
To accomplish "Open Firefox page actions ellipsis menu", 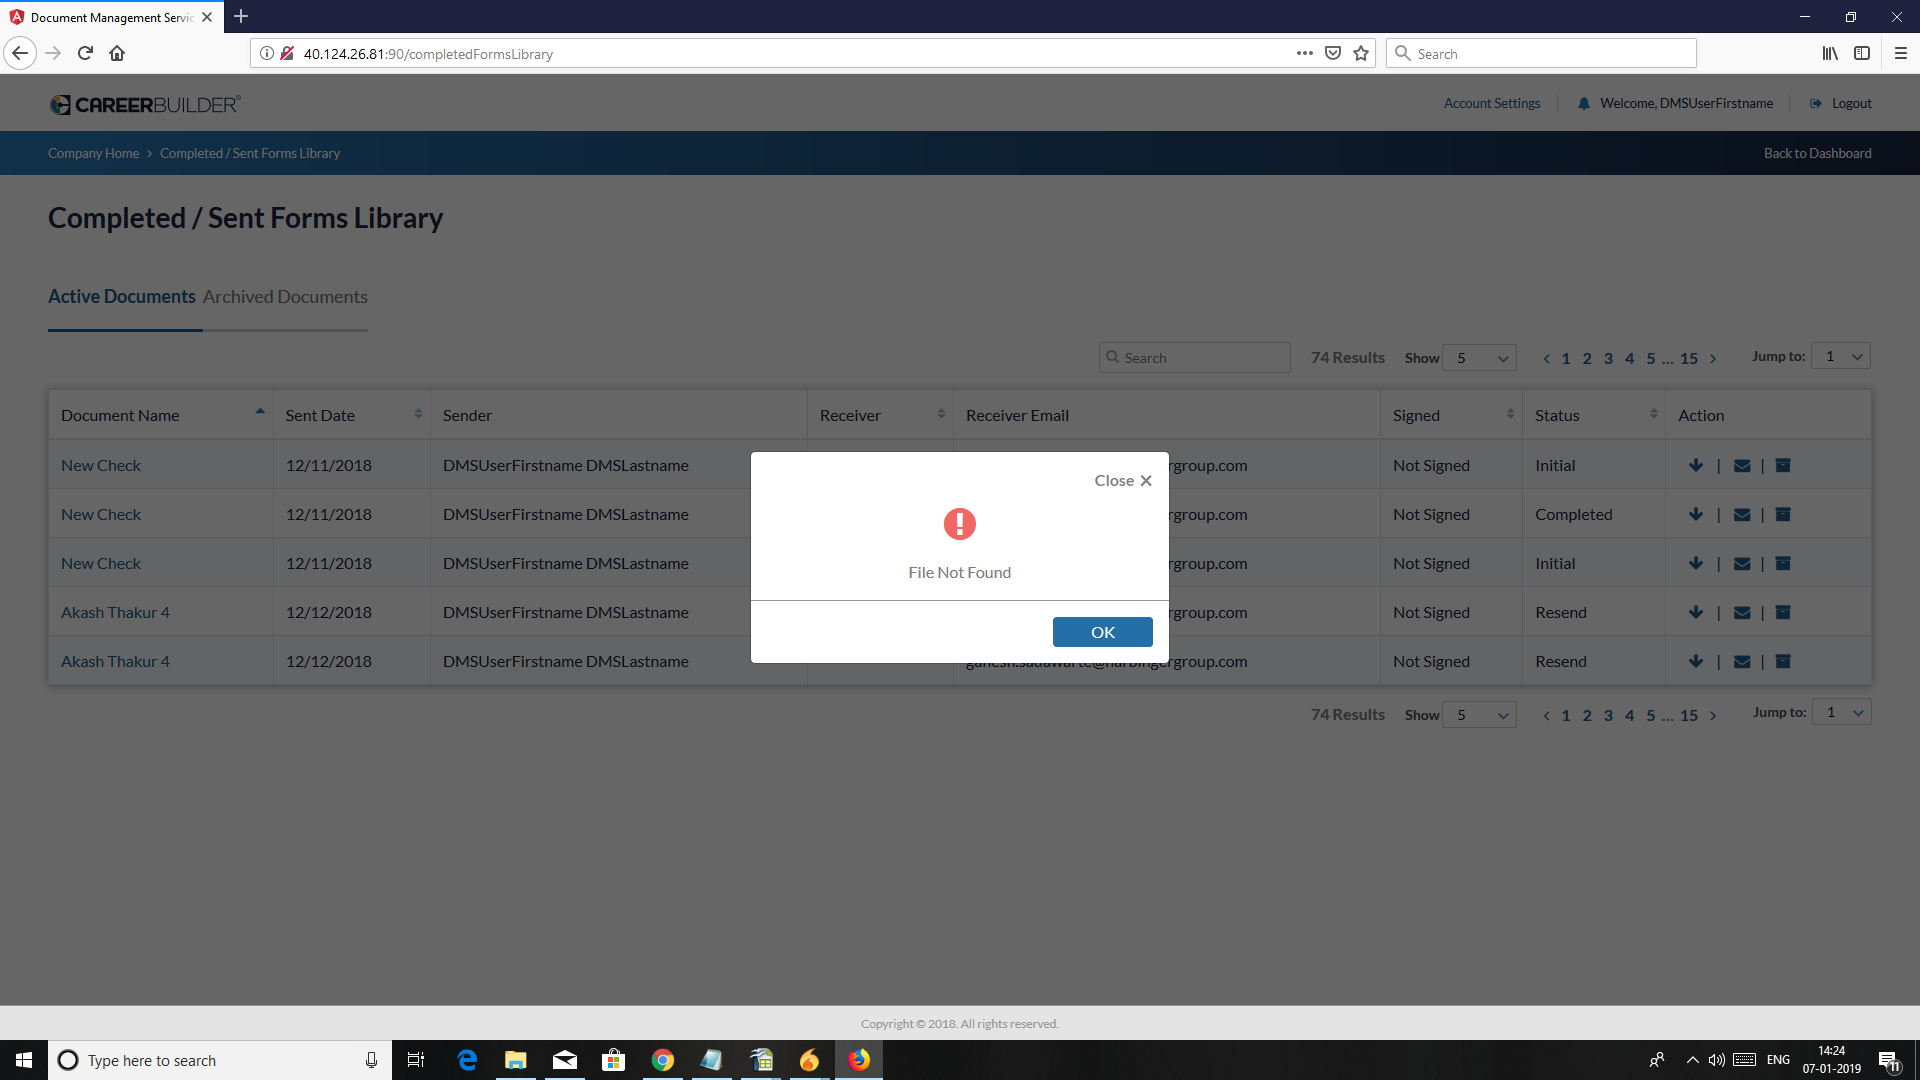I will pos(1304,53).
